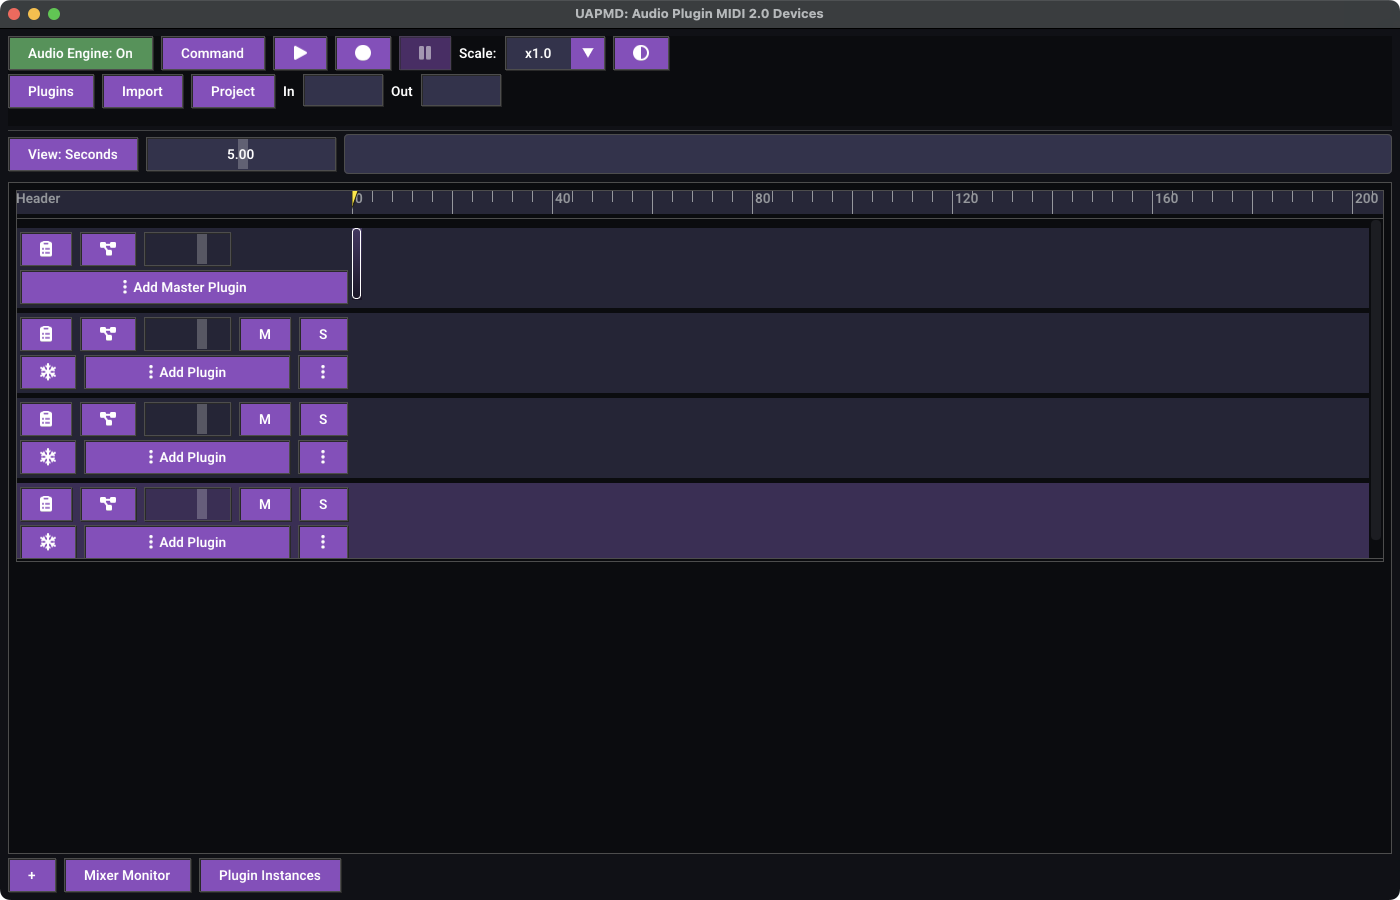Open the third track's Add Plugin menu
Screen dimensions: 1400x900
(188, 542)
